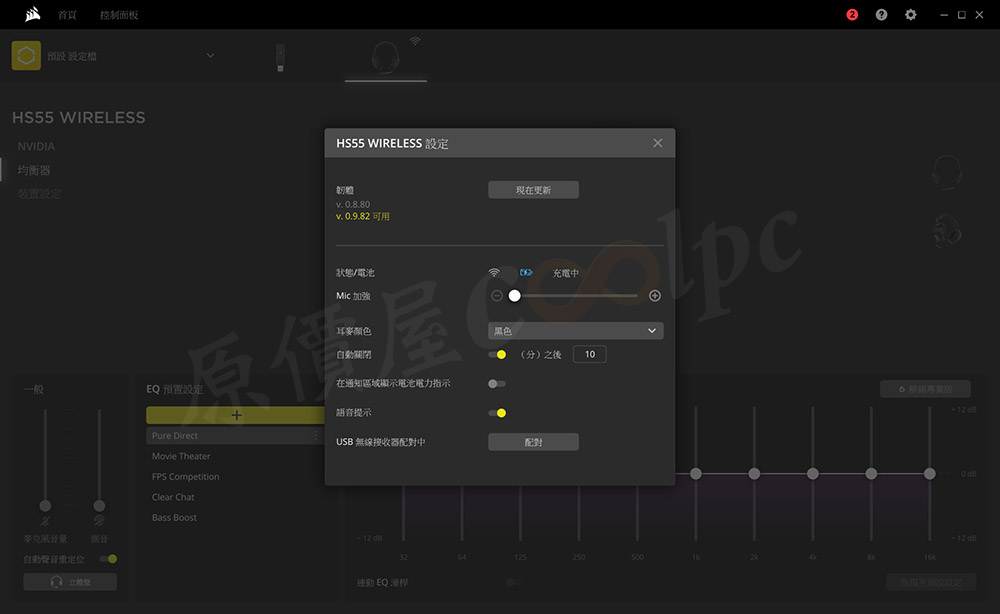The width and height of the screenshot is (1000, 614).
Task: Click Mic 加強 slider handle
Action: tap(515, 296)
